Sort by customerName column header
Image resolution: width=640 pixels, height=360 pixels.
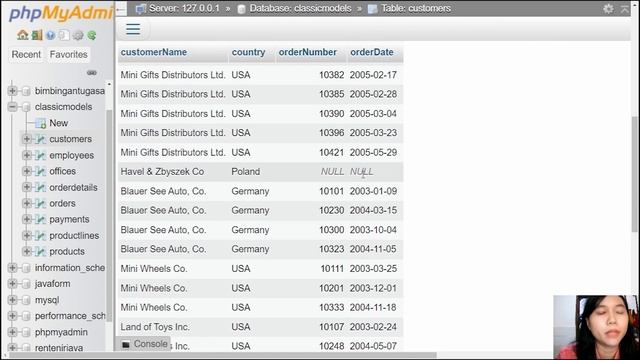pyautogui.click(x=154, y=52)
